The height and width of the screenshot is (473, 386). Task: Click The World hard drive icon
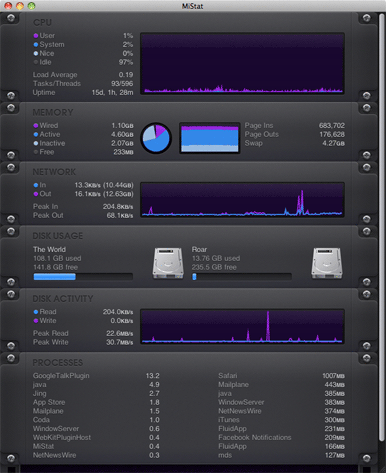pyautogui.click(x=168, y=263)
